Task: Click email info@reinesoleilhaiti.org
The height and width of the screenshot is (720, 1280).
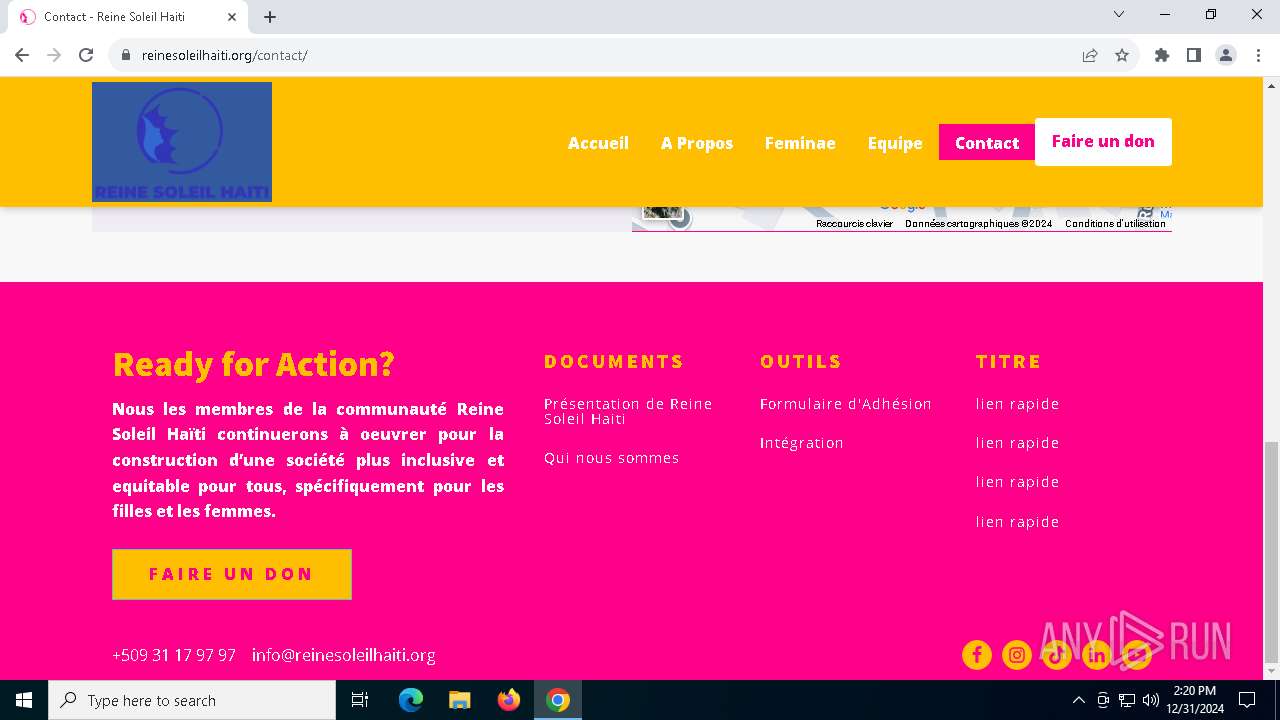Action: (343, 655)
